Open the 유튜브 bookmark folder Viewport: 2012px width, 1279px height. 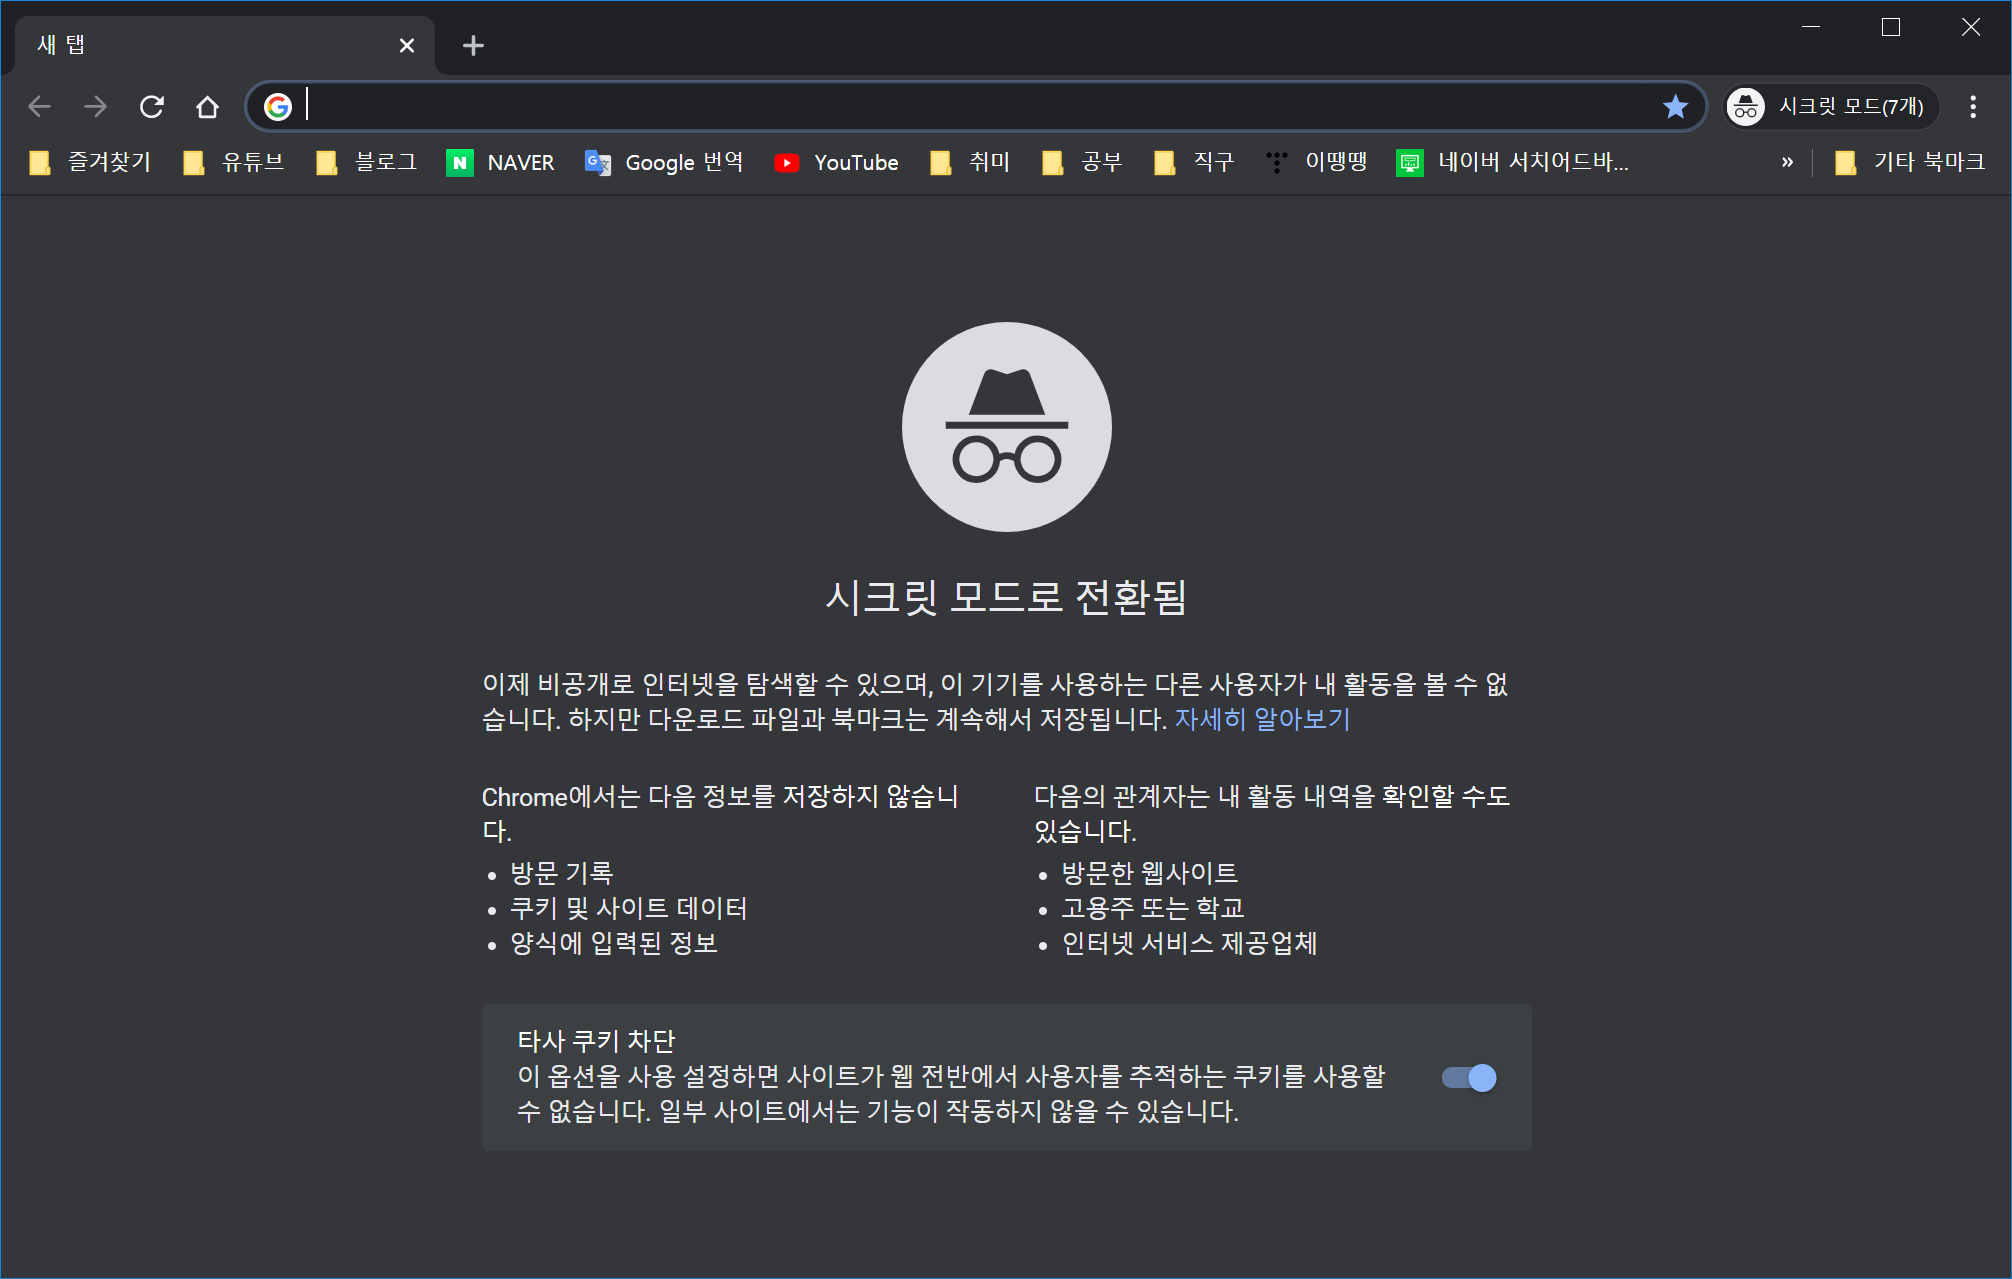[234, 163]
